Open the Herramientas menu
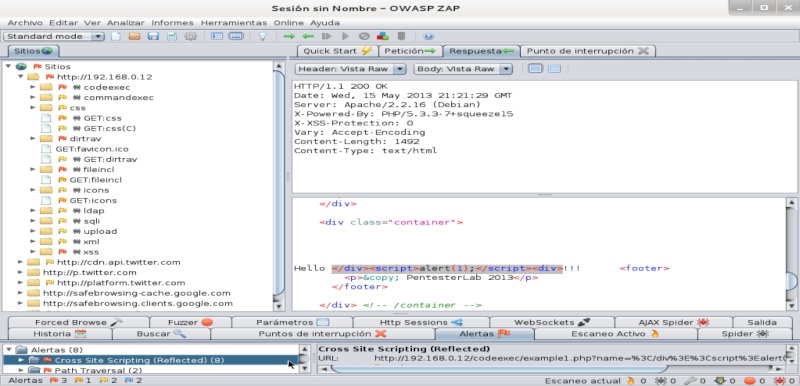The width and height of the screenshot is (800, 386). coord(234,23)
